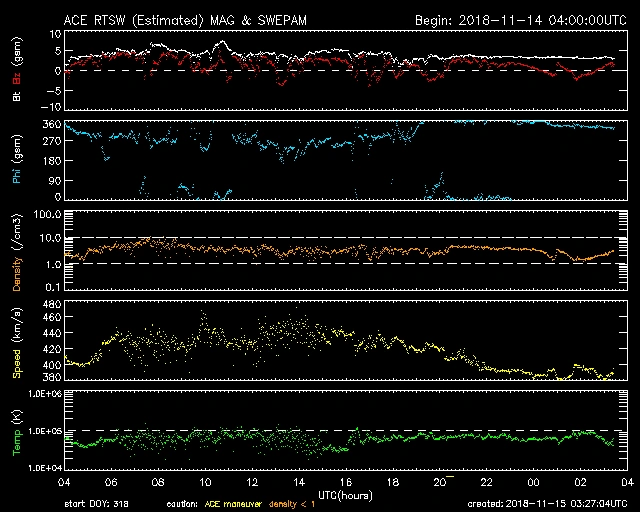Screen dimensions: 640x512
Task: Click the "1.0E+04" tick on the Temp axis
Action: click(45, 467)
